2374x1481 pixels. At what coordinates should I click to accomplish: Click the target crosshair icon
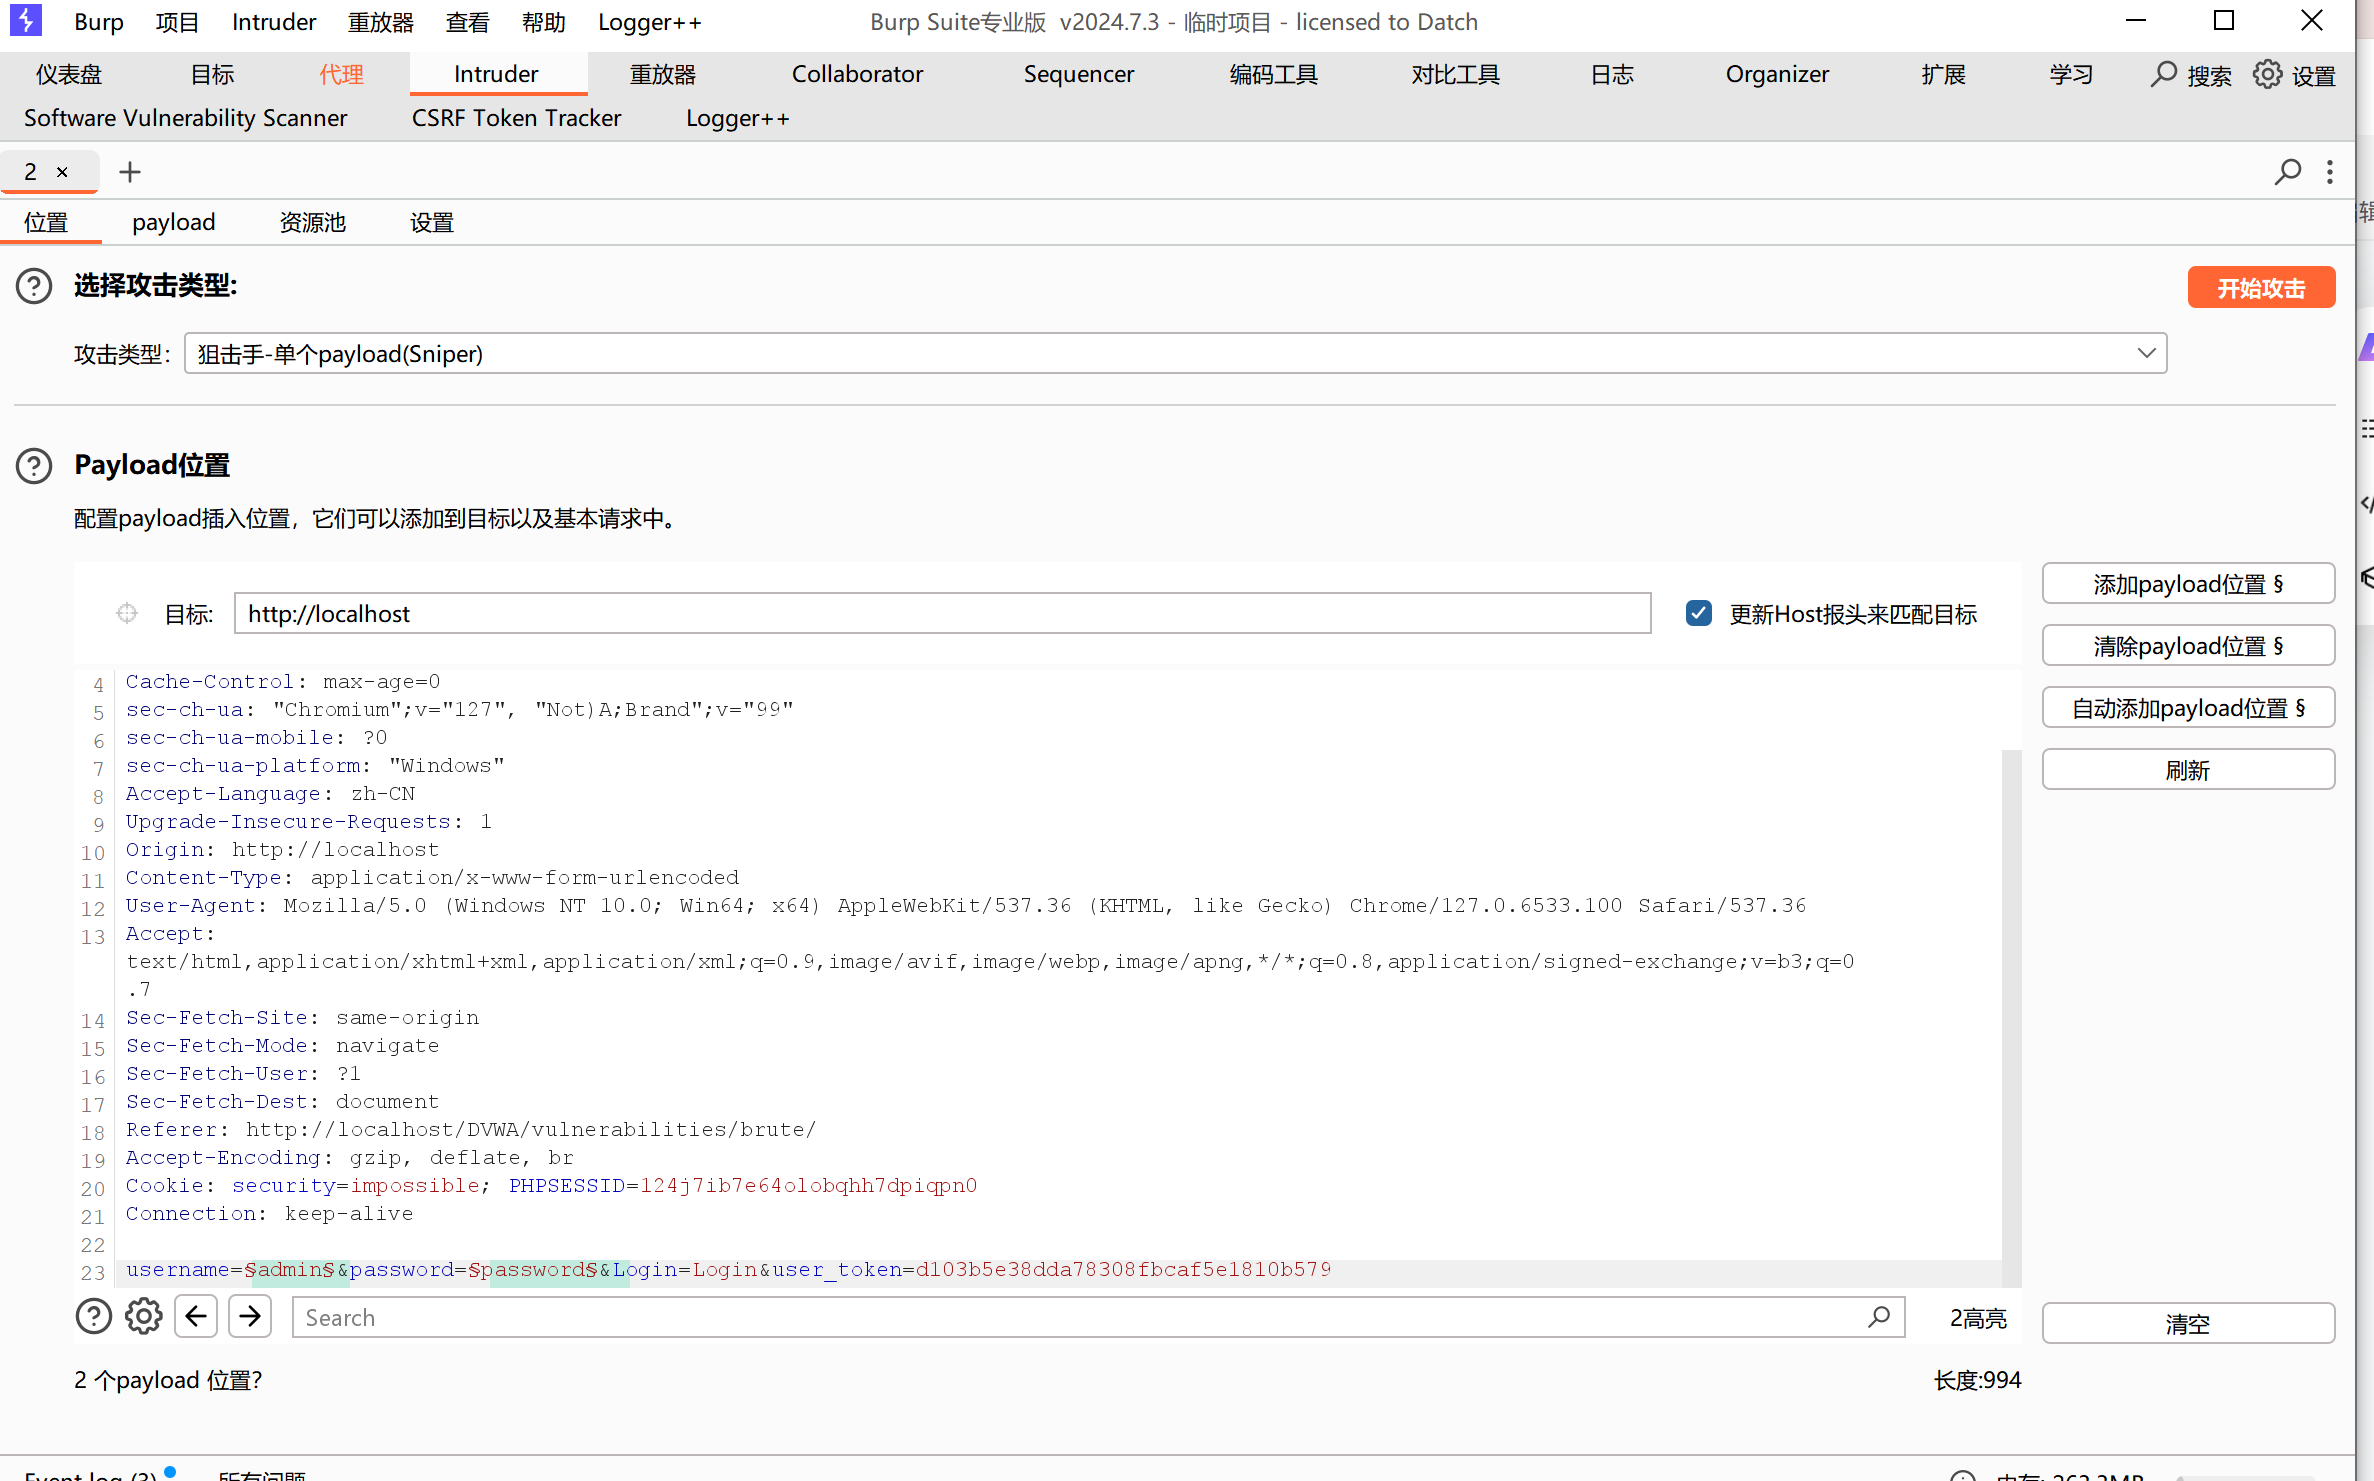tap(127, 613)
